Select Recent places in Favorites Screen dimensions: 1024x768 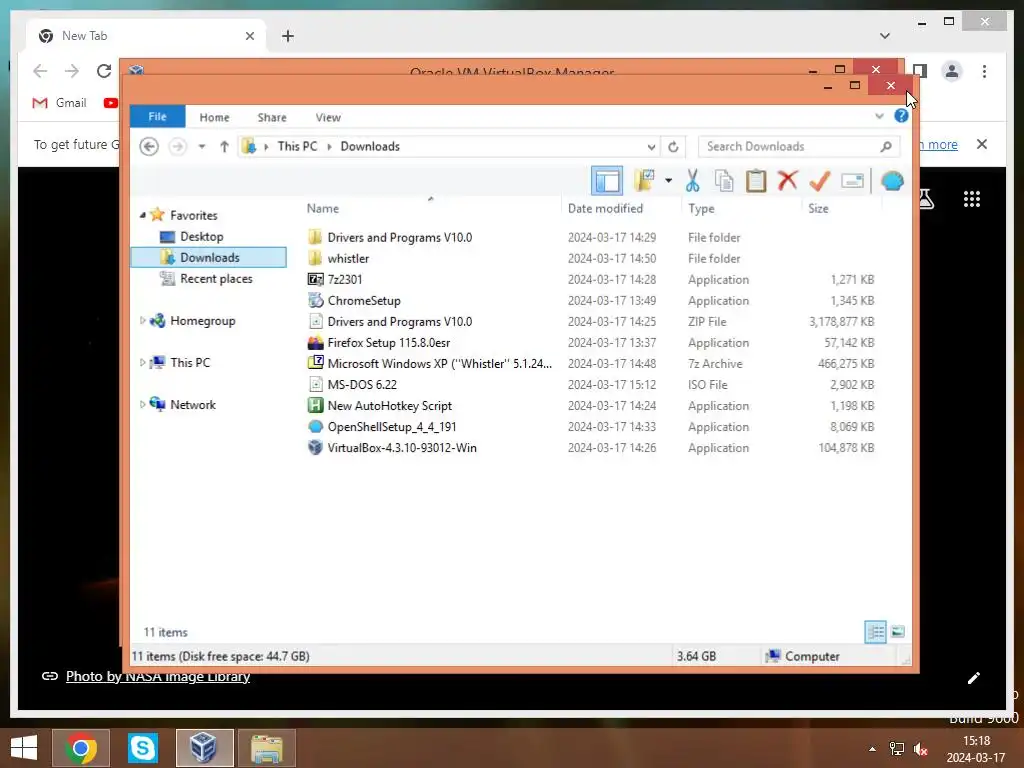click(216, 279)
